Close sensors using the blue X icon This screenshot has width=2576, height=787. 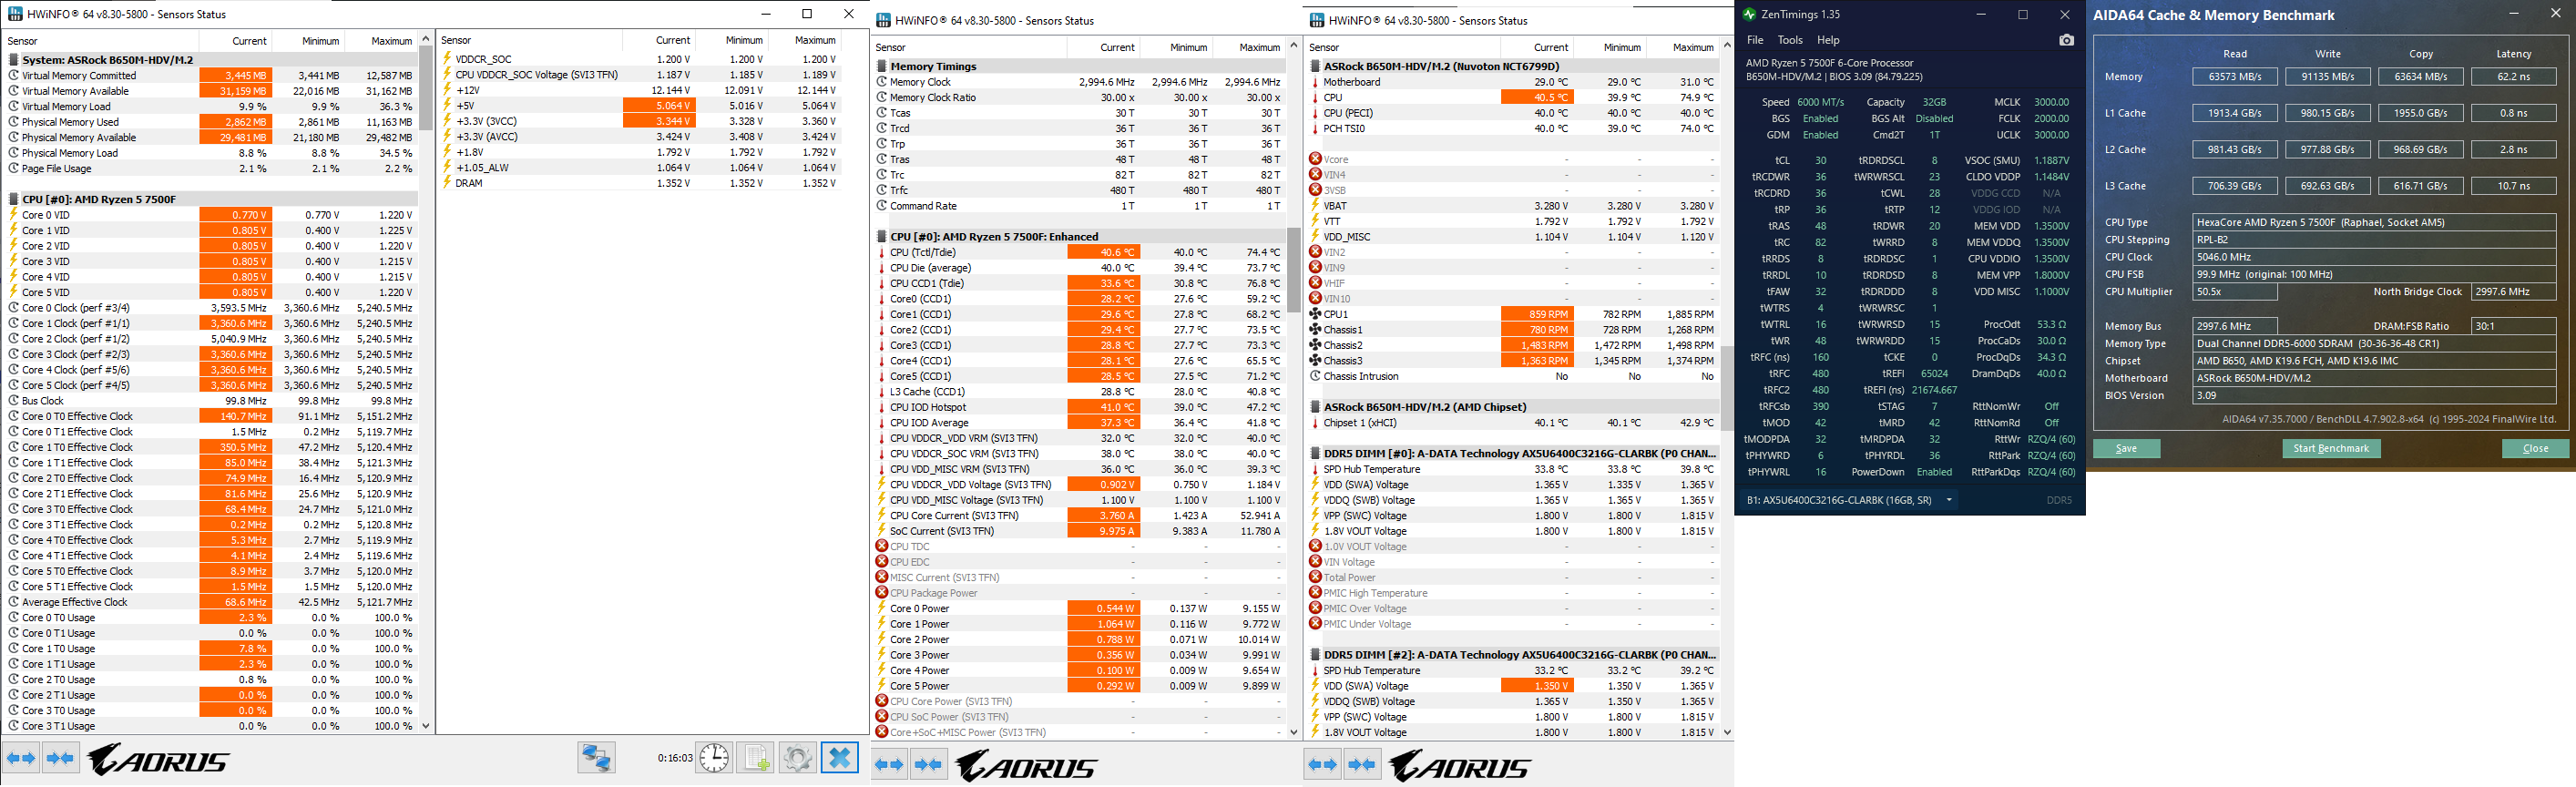[x=839, y=758]
